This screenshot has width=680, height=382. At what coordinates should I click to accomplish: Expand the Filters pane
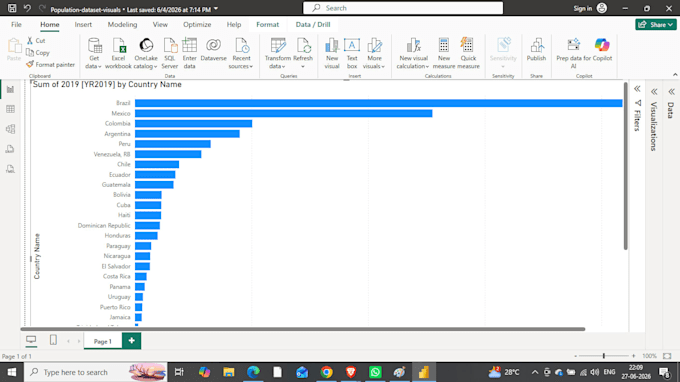pos(637,89)
